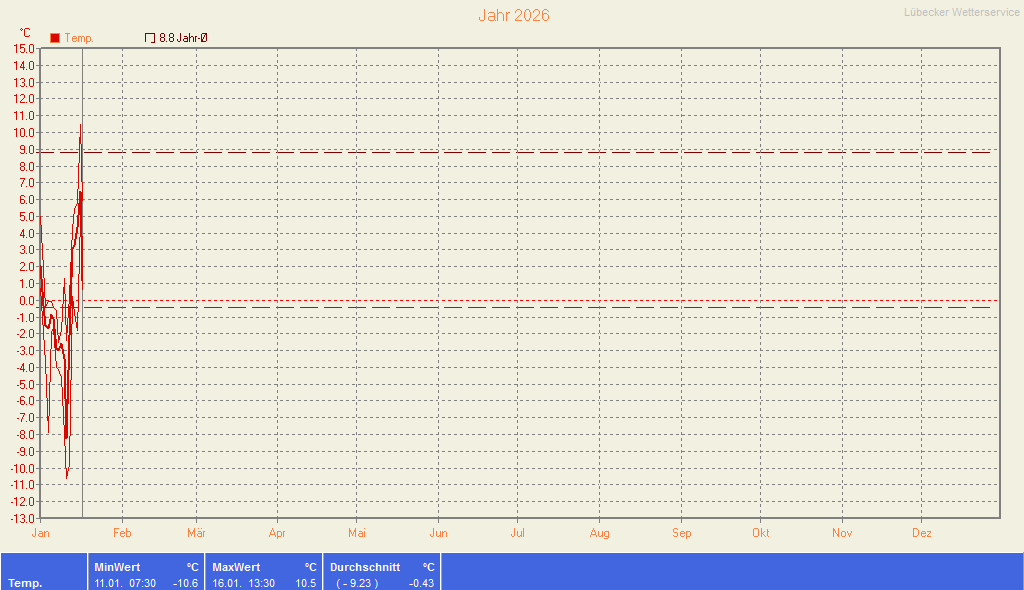Click the MinWert column header
1024x590 pixels.
[x=117, y=567]
